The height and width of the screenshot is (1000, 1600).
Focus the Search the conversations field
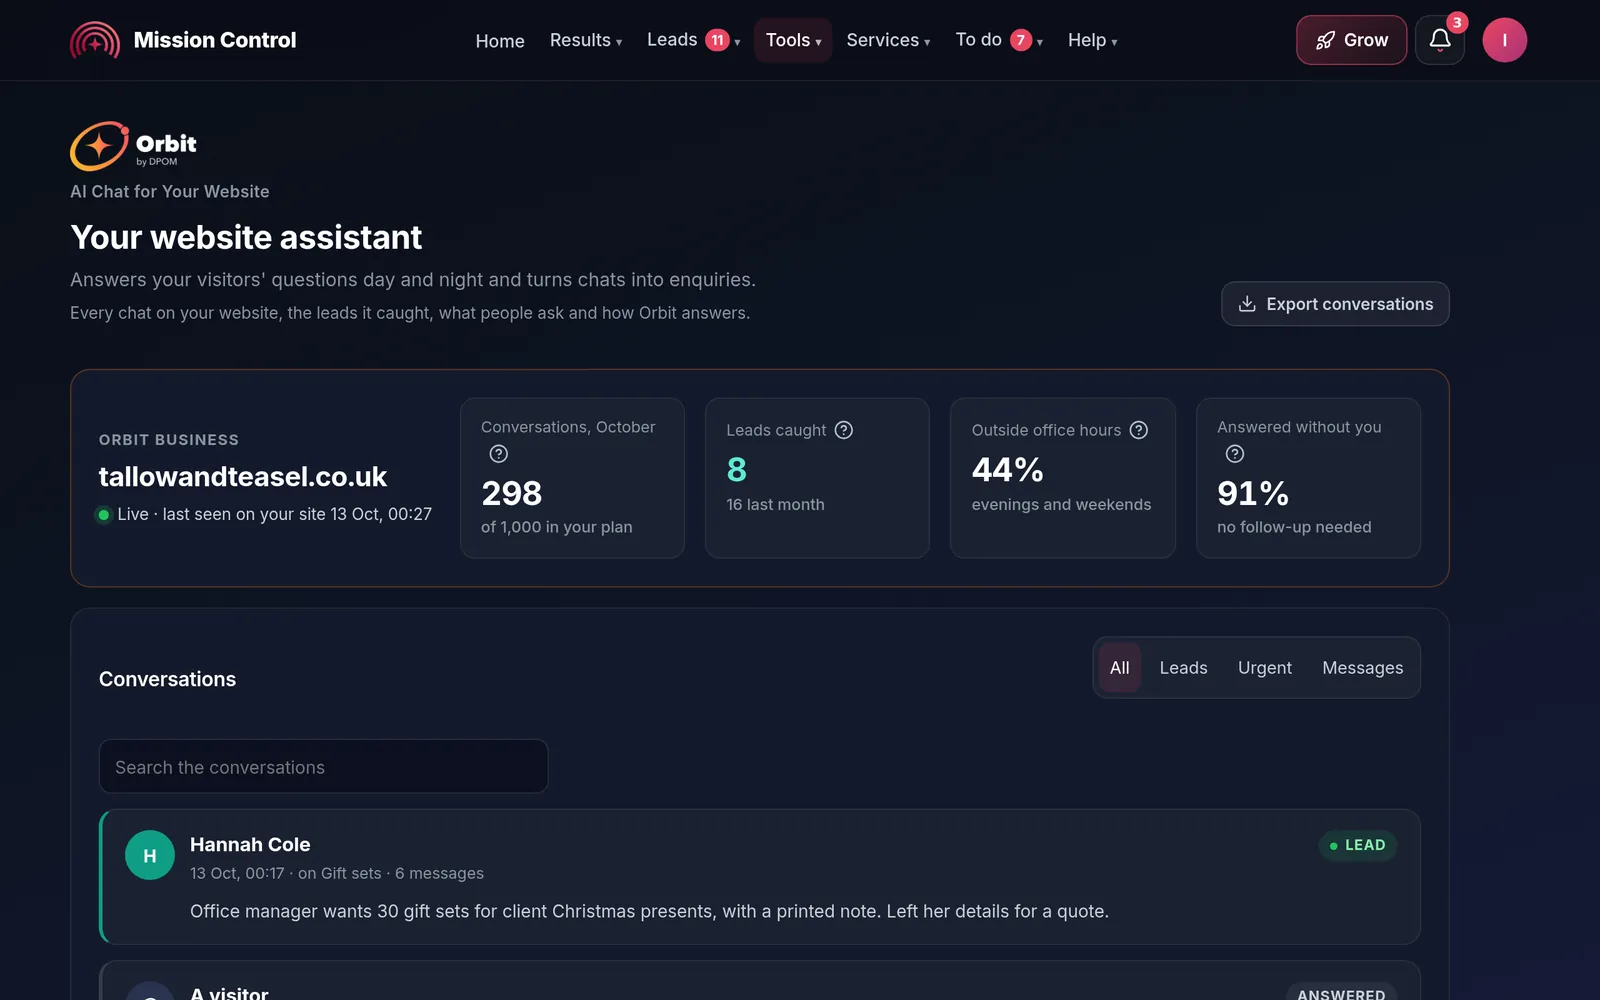click(323, 767)
